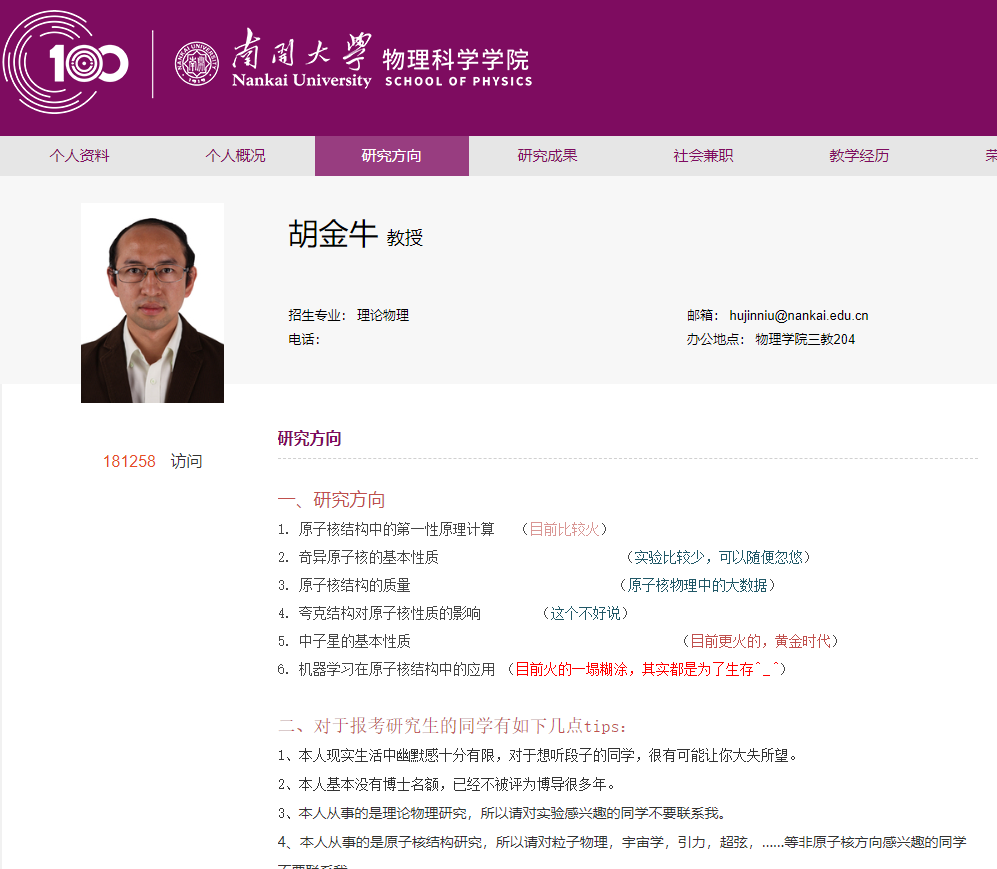The height and width of the screenshot is (869, 997).
Task: Click the 邮箱 label
Action: tap(703, 315)
